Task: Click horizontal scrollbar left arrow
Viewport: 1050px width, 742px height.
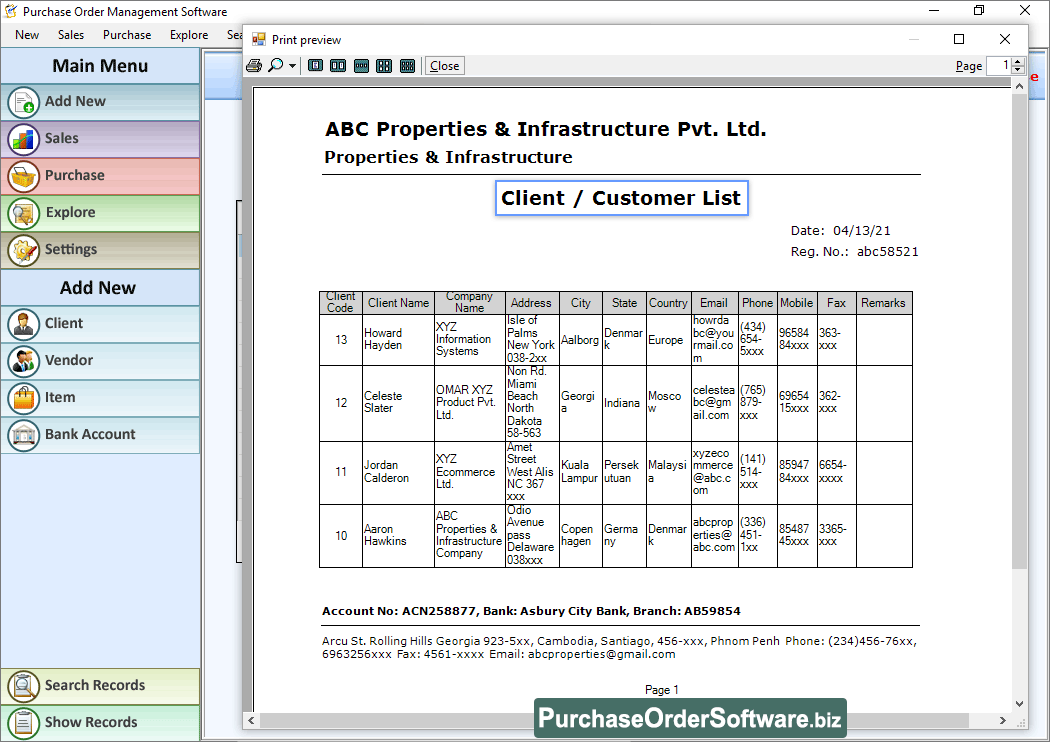Action: [251, 721]
